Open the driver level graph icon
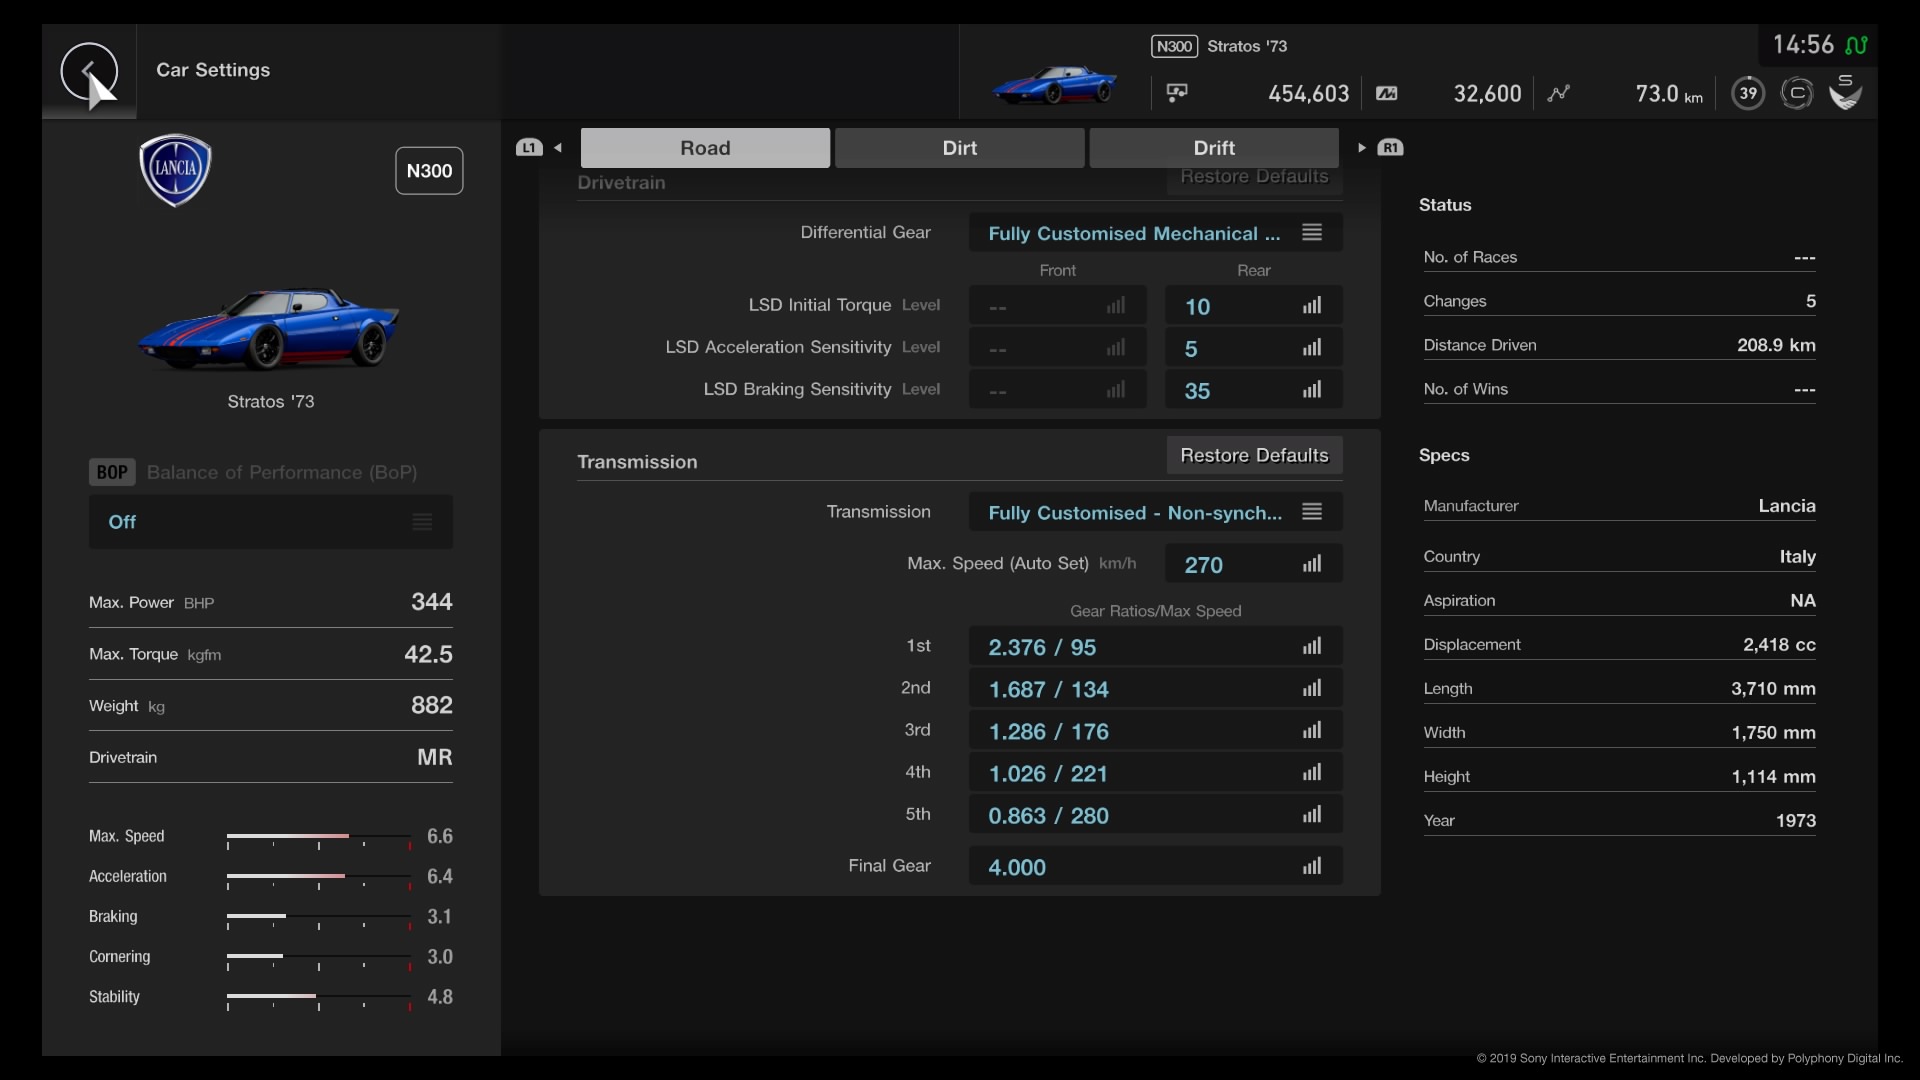Image resolution: width=1920 pixels, height=1080 pixels. [x=1560, y=92]
